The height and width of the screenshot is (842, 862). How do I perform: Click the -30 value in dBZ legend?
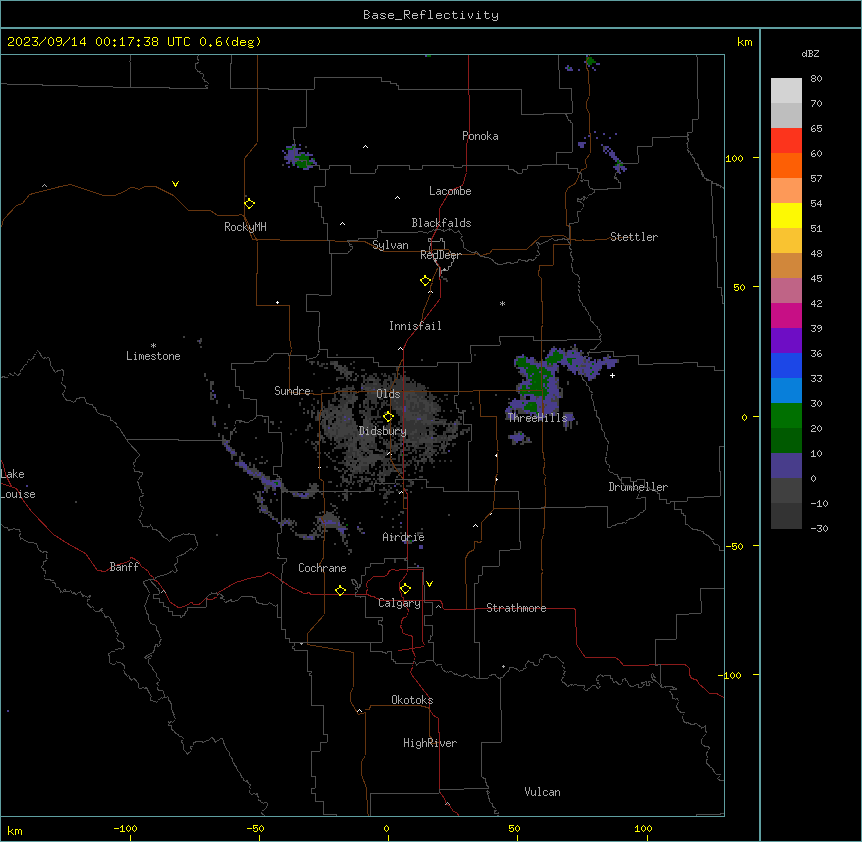pyautogui.click(x=819, y=529)
